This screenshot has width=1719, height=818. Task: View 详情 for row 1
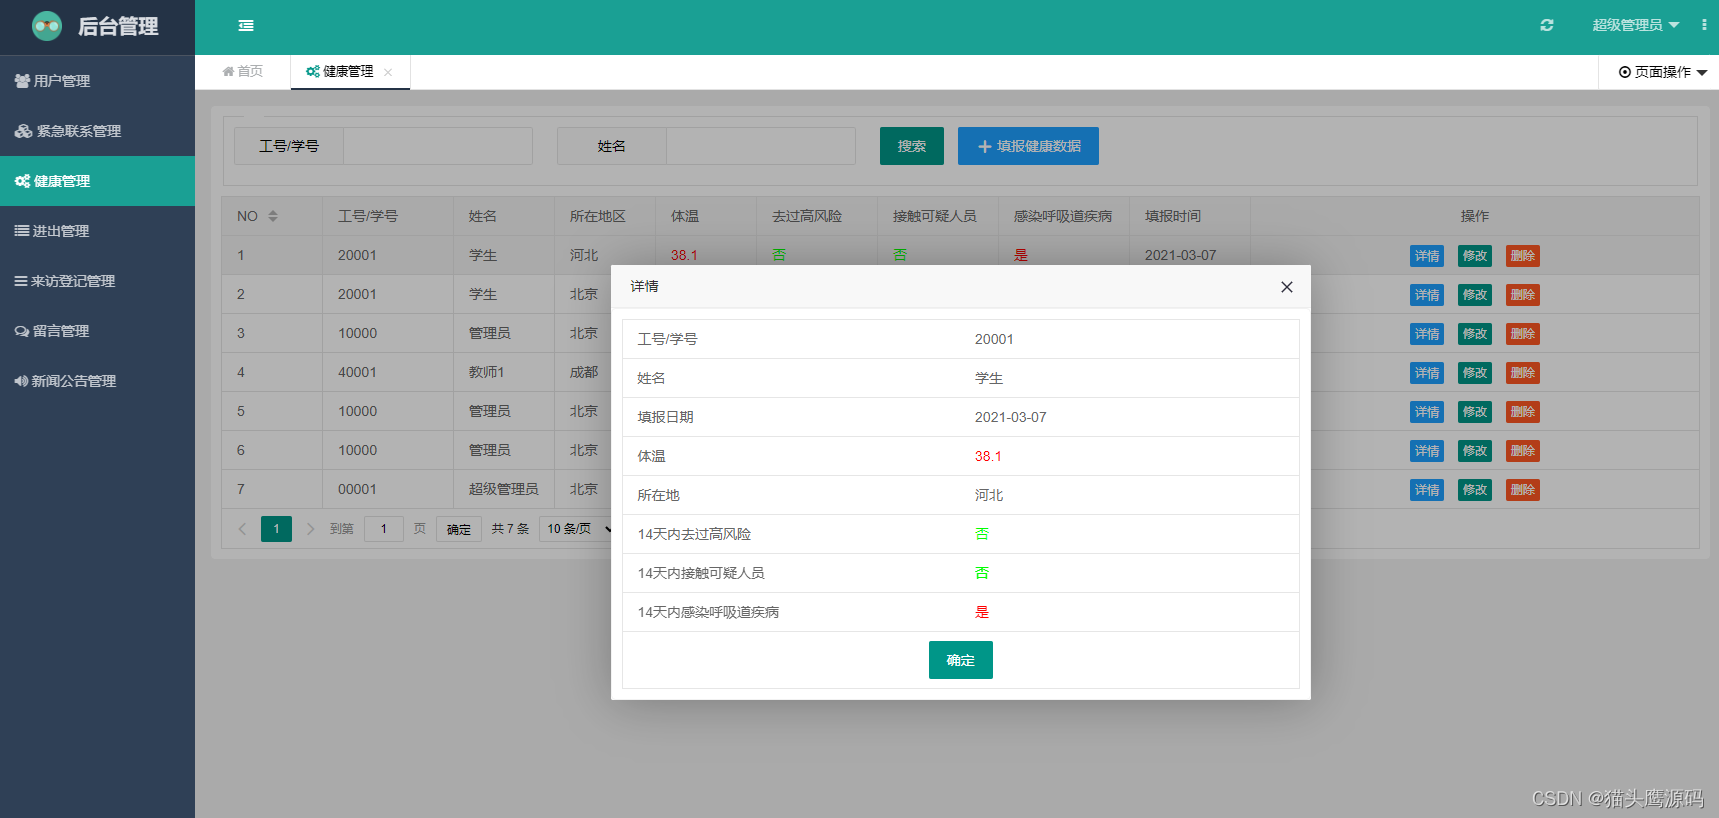click(x=1427, y=256)
